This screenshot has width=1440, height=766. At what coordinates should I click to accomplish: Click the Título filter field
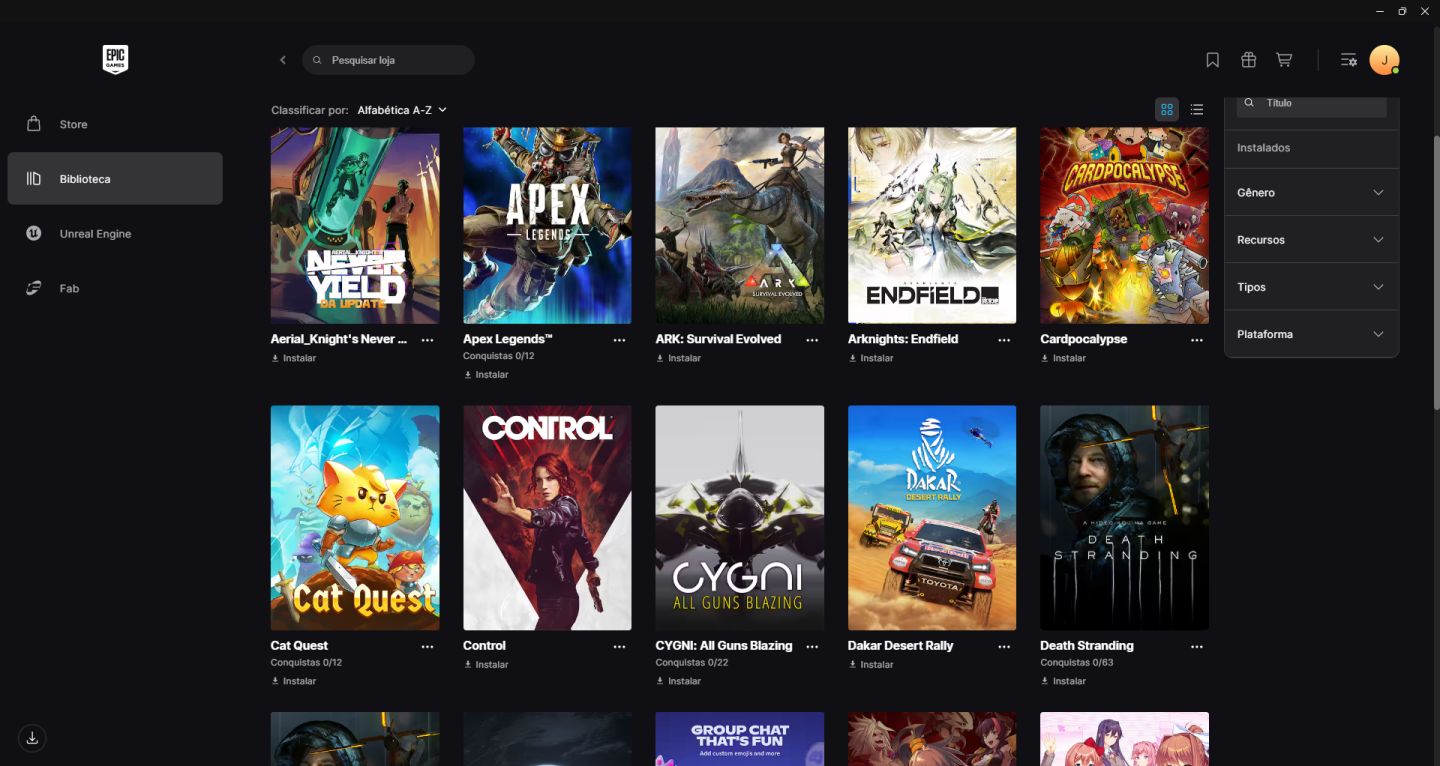1311,105
